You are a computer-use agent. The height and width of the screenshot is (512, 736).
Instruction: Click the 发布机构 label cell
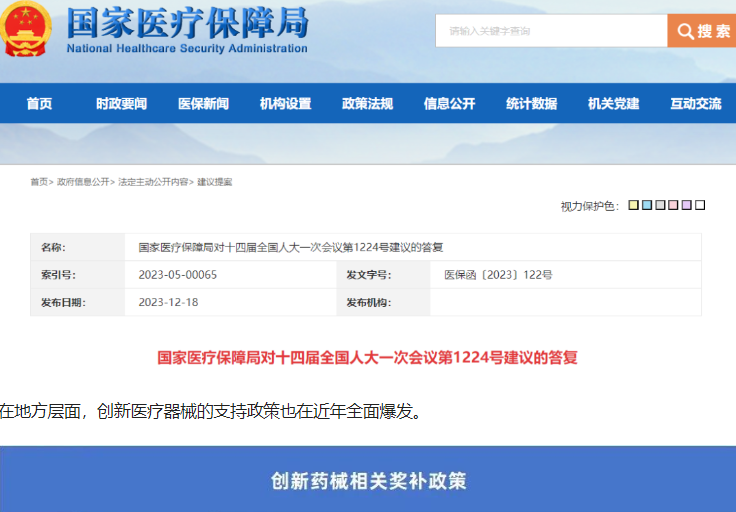tap(383, 302)
